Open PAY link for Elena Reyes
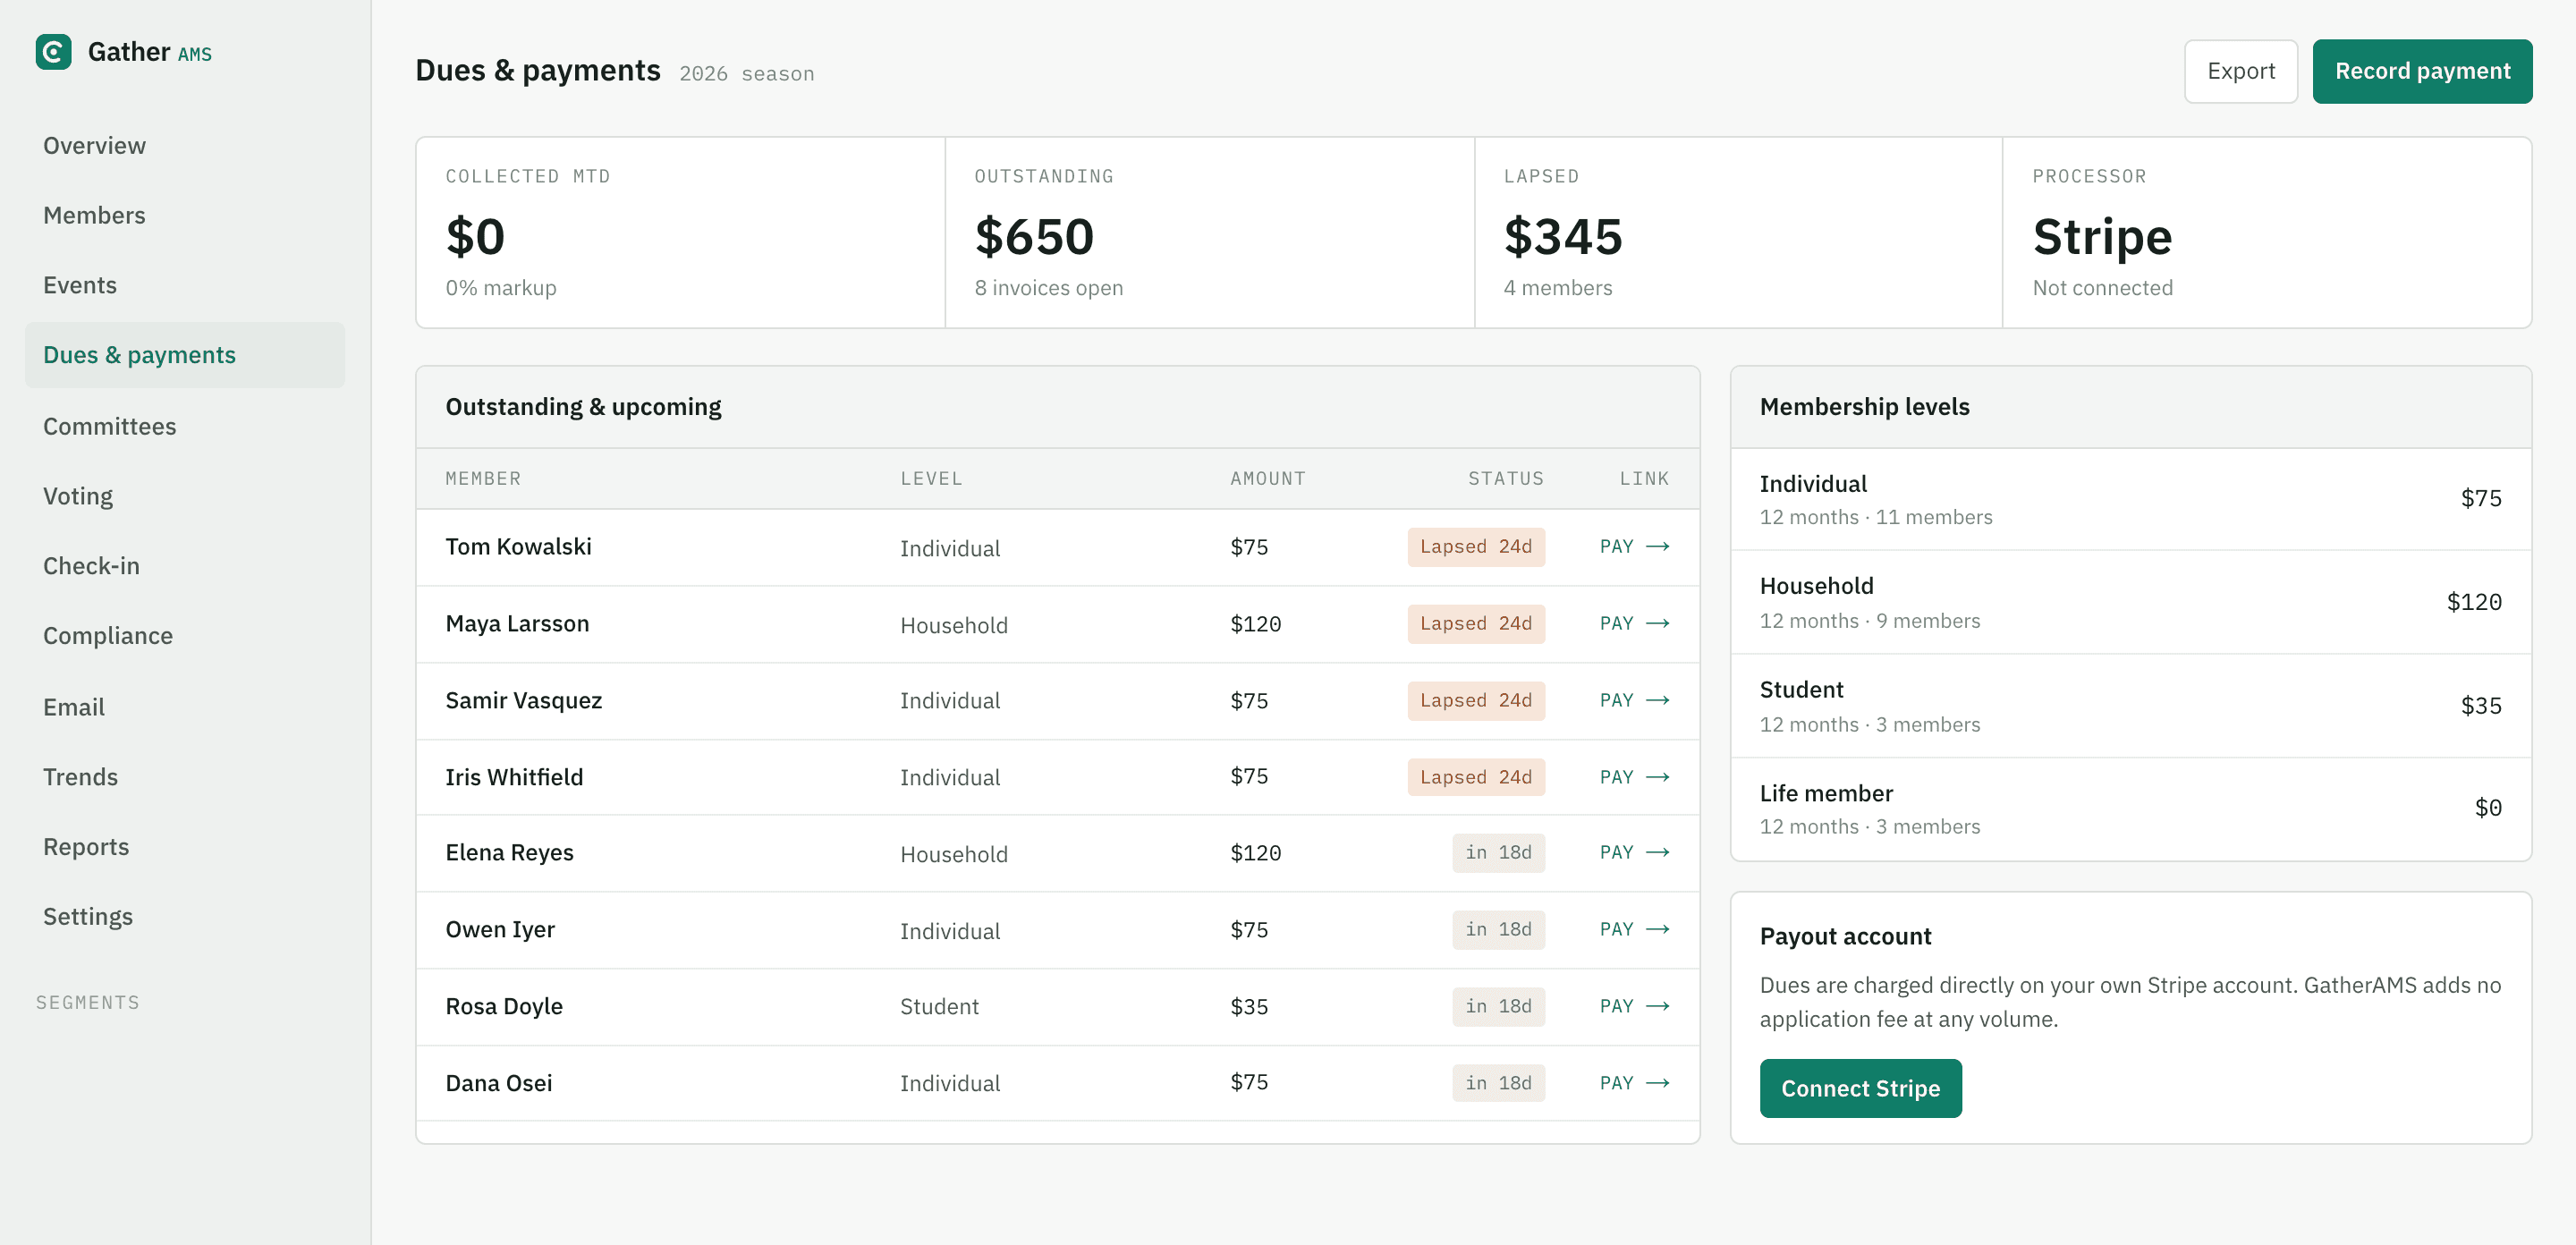 pyautogui.click(x=1634, y=853)
